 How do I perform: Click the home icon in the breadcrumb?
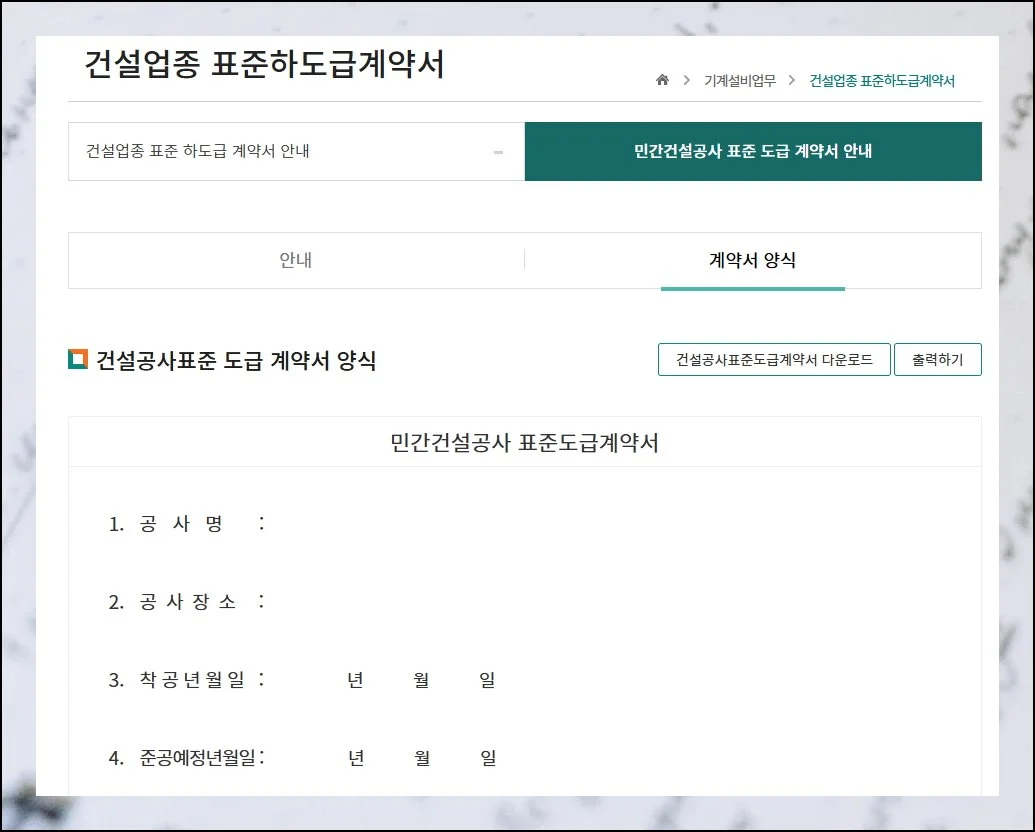click(x=662, y=81)
